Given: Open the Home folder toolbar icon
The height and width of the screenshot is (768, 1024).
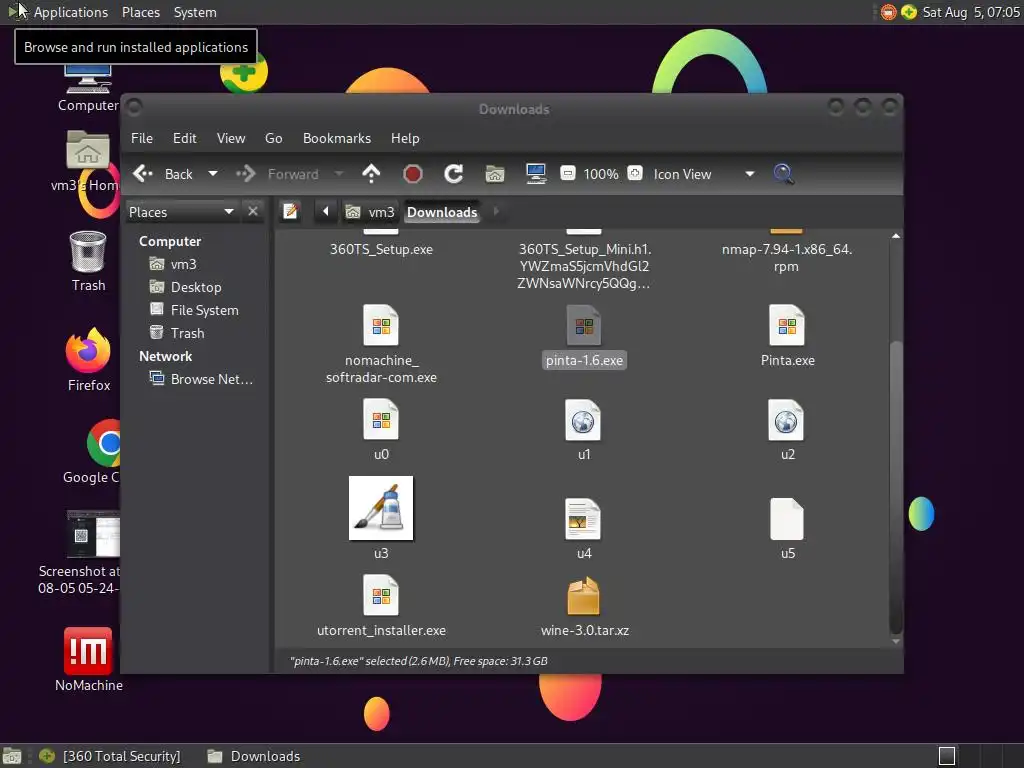Looking at the screenshot, I should tap(495, 174).
